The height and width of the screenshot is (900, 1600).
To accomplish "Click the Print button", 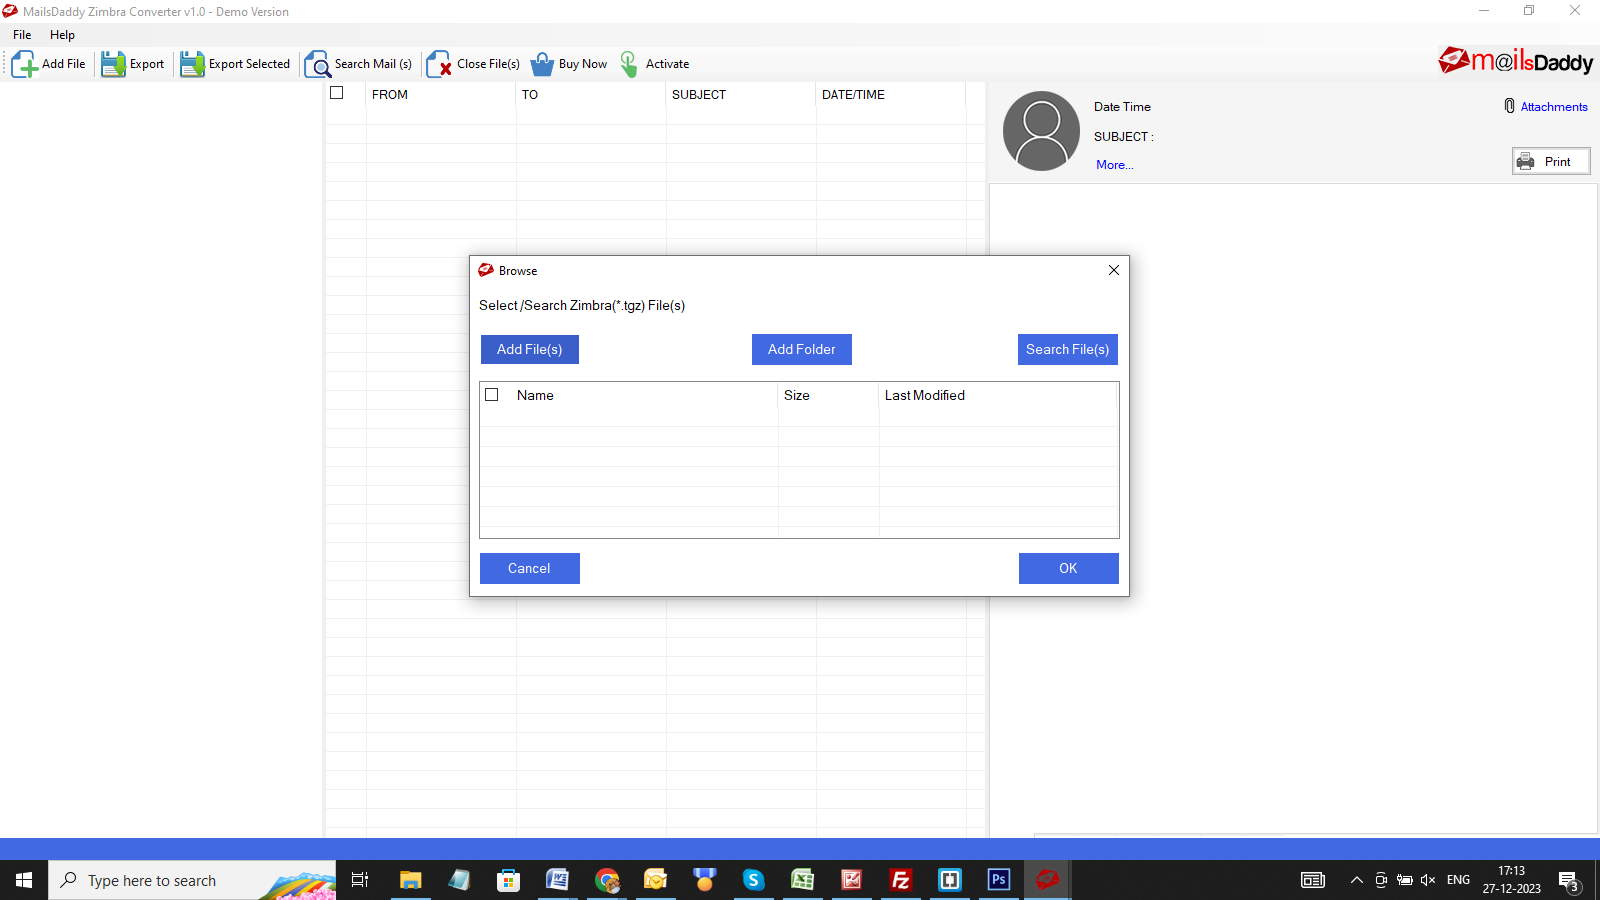I will tap(1551, 161).
